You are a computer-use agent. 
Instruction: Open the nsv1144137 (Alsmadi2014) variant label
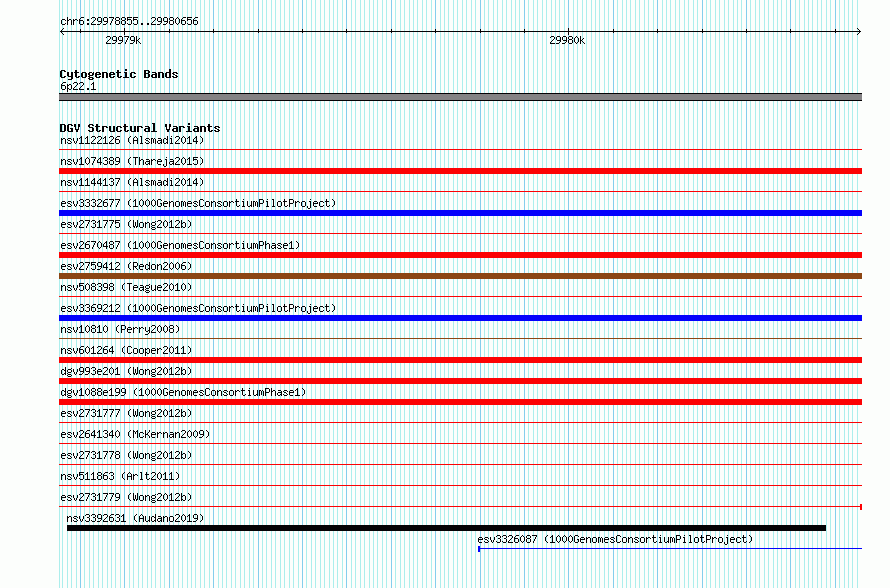(132, 182)
